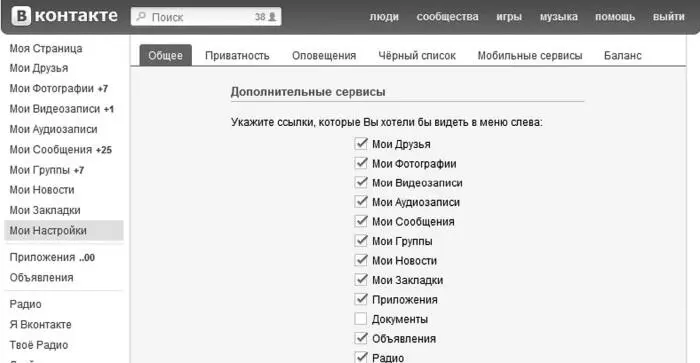Click the Дополнительные сервисы heading
This screenshot has width=700, height=363.
308,92
